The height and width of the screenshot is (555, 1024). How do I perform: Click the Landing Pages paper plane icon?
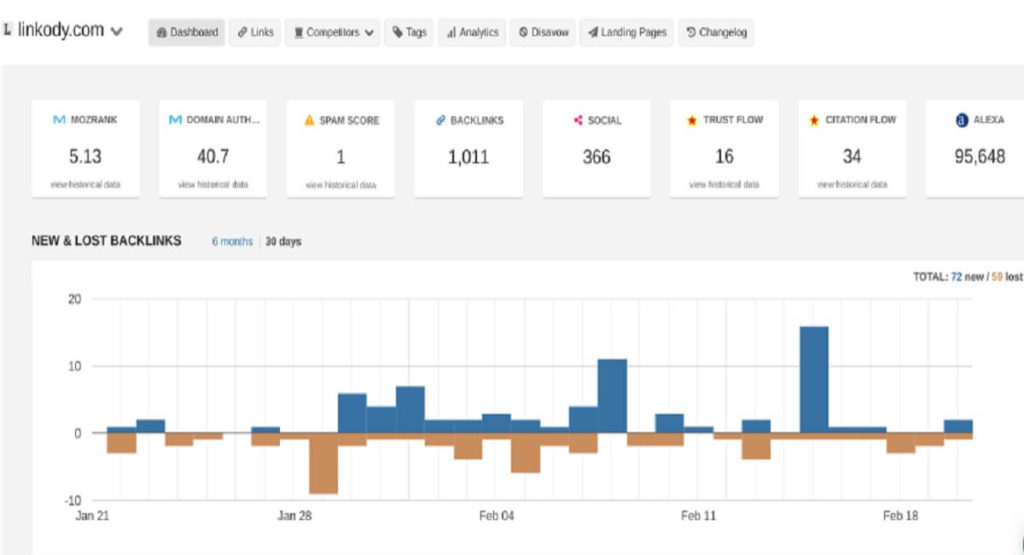click(x=593, y=32)
